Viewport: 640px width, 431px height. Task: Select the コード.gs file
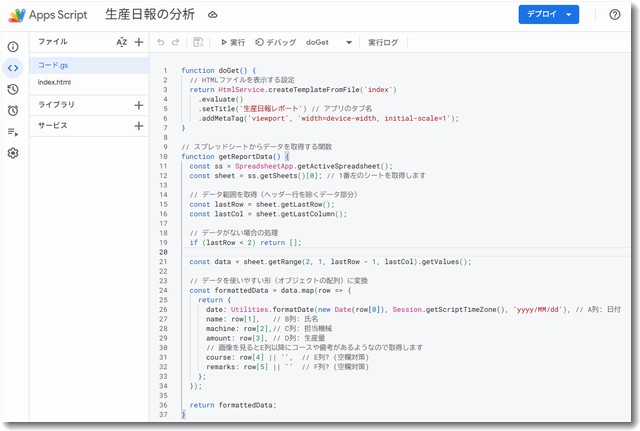coord(54,65)
